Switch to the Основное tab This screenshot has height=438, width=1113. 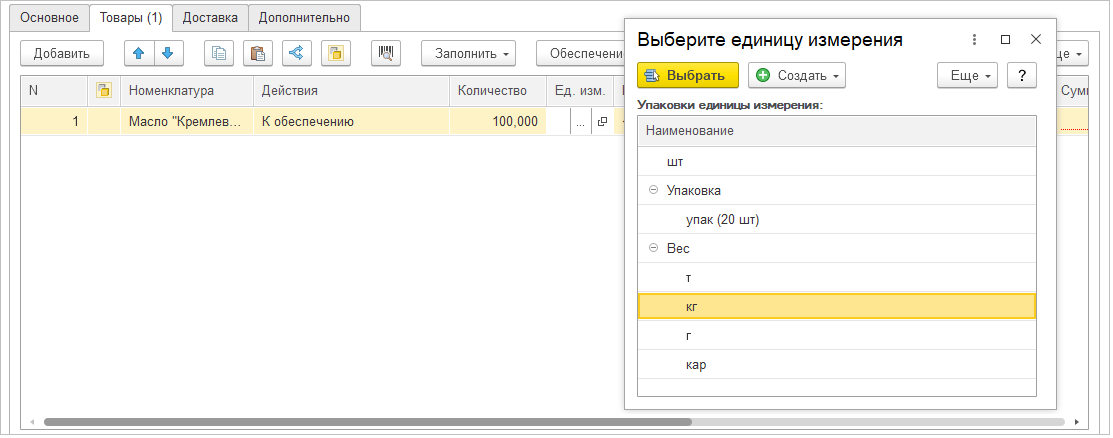(x=49, y=17)
